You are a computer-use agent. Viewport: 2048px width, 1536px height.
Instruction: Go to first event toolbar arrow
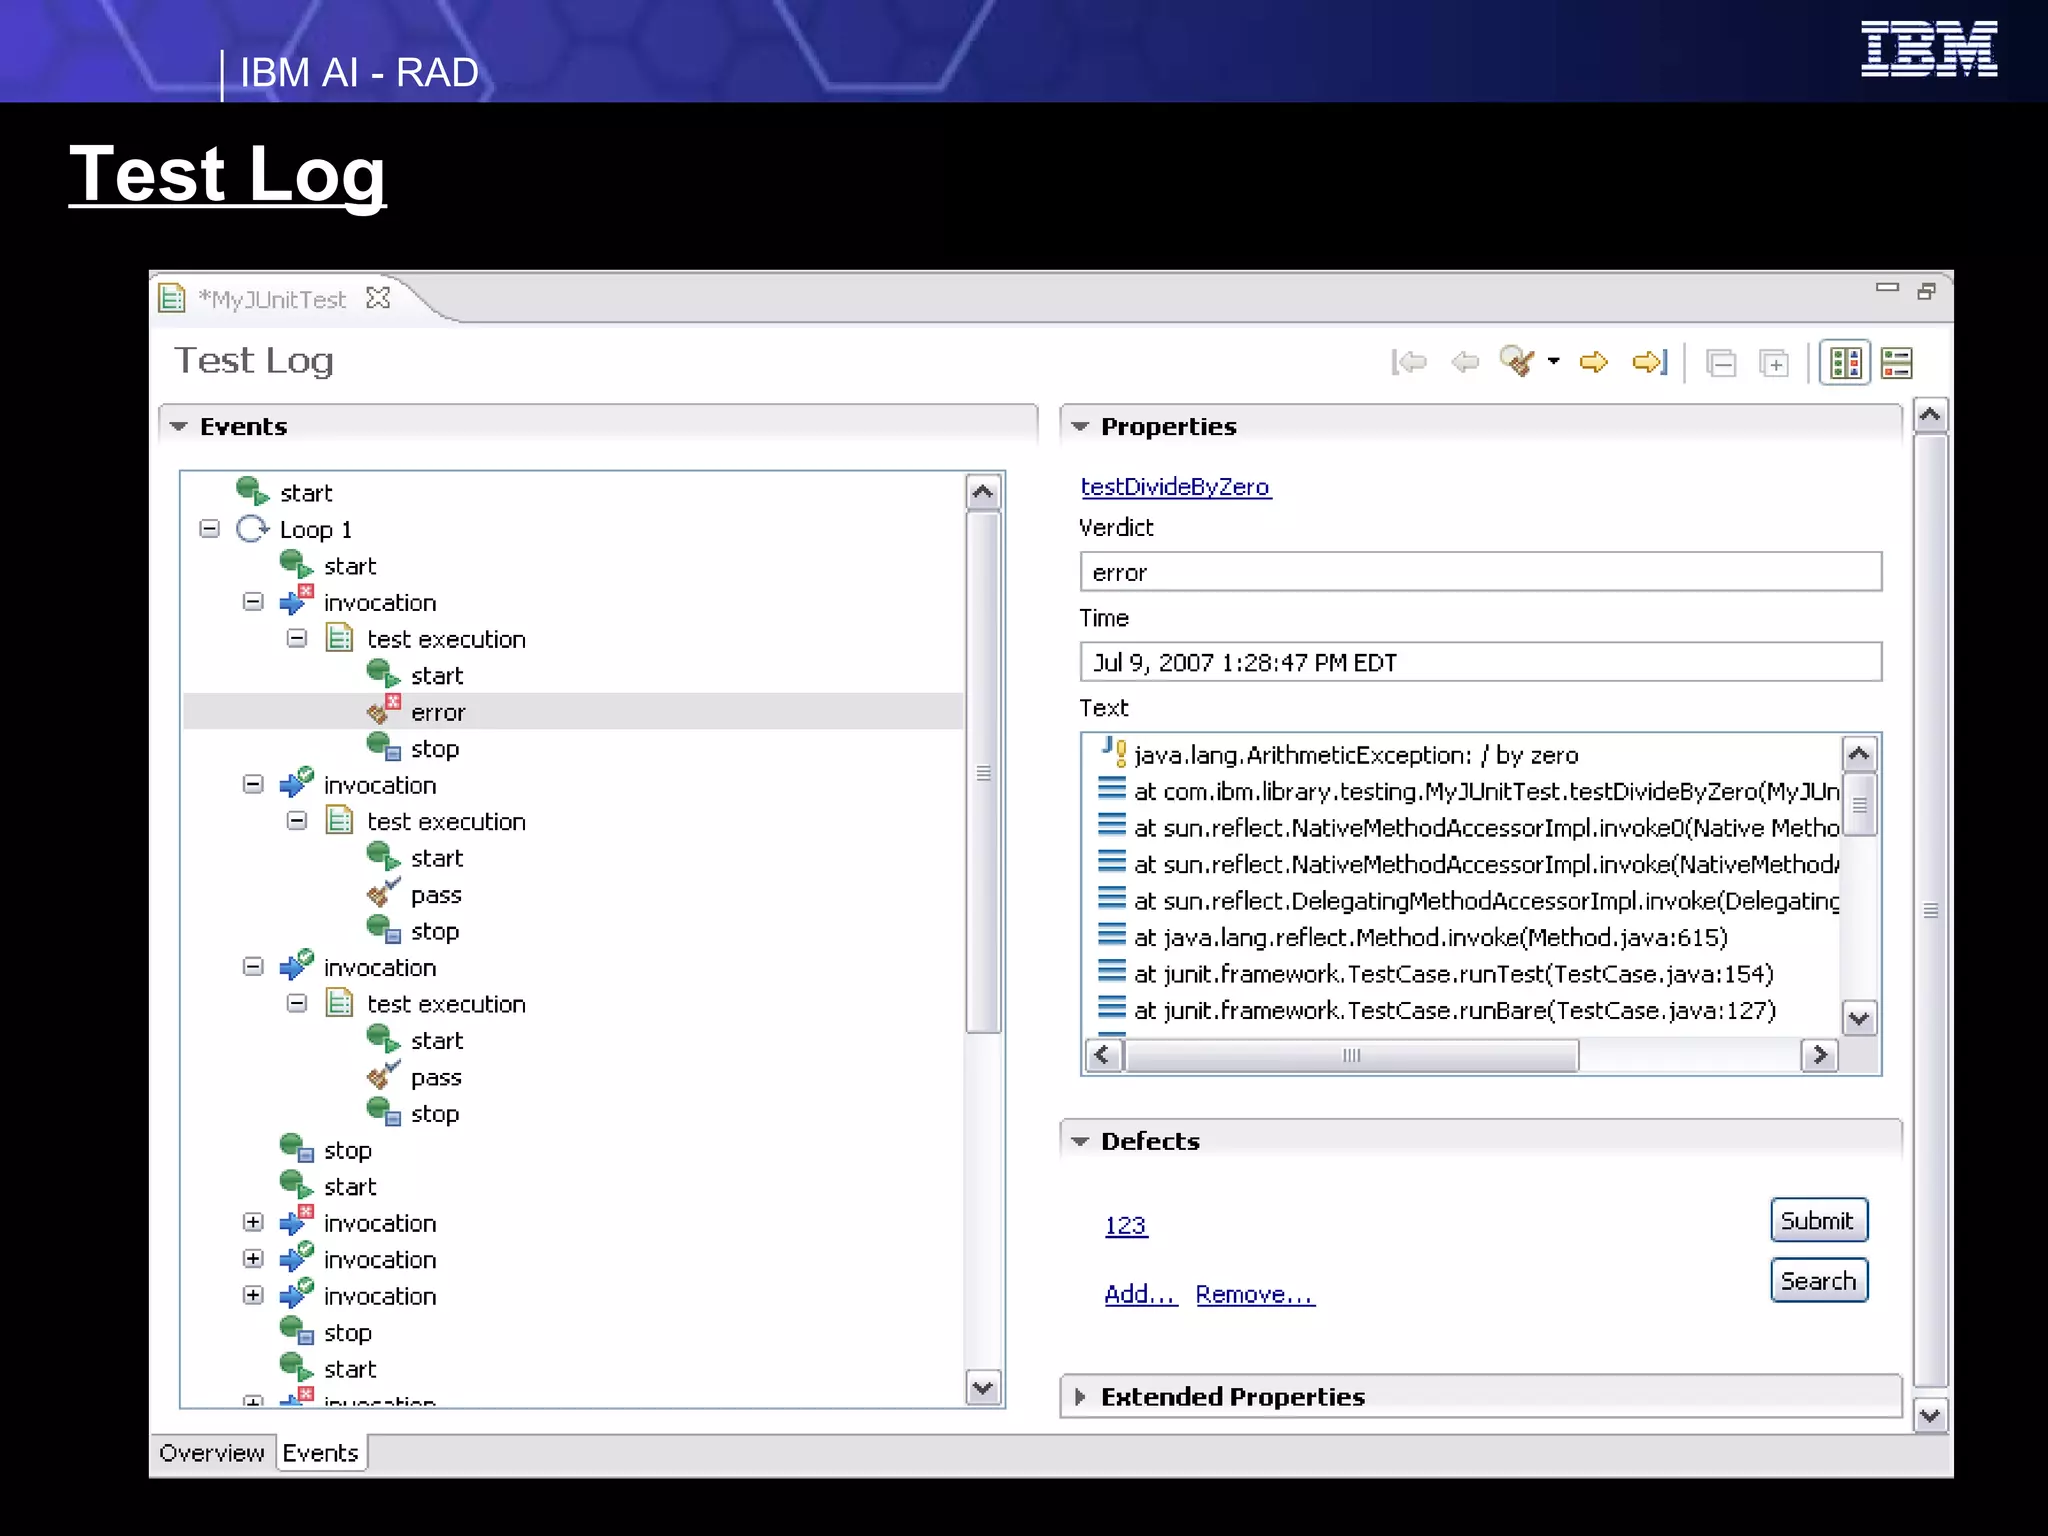(1409, 362)
